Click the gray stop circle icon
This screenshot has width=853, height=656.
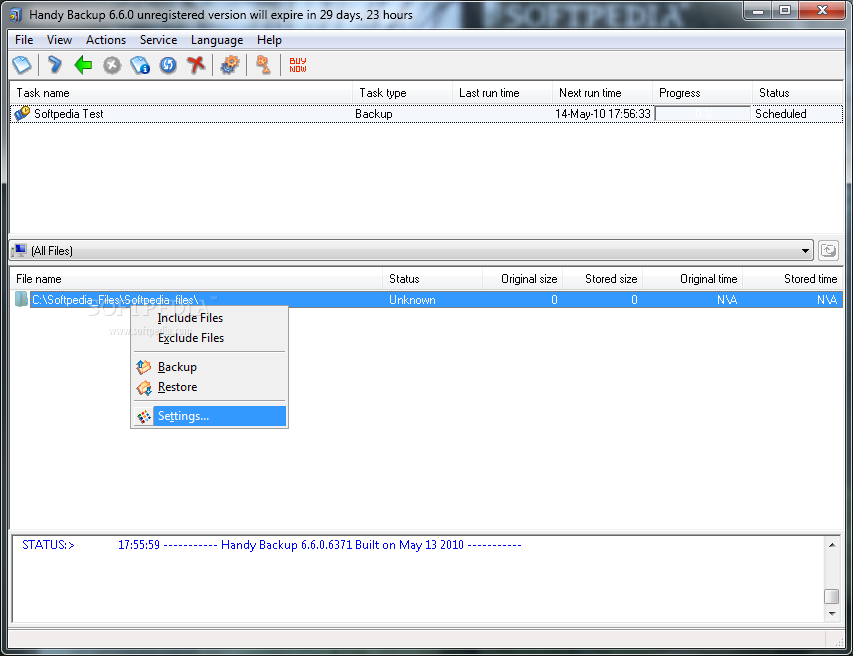pos(112,65)
